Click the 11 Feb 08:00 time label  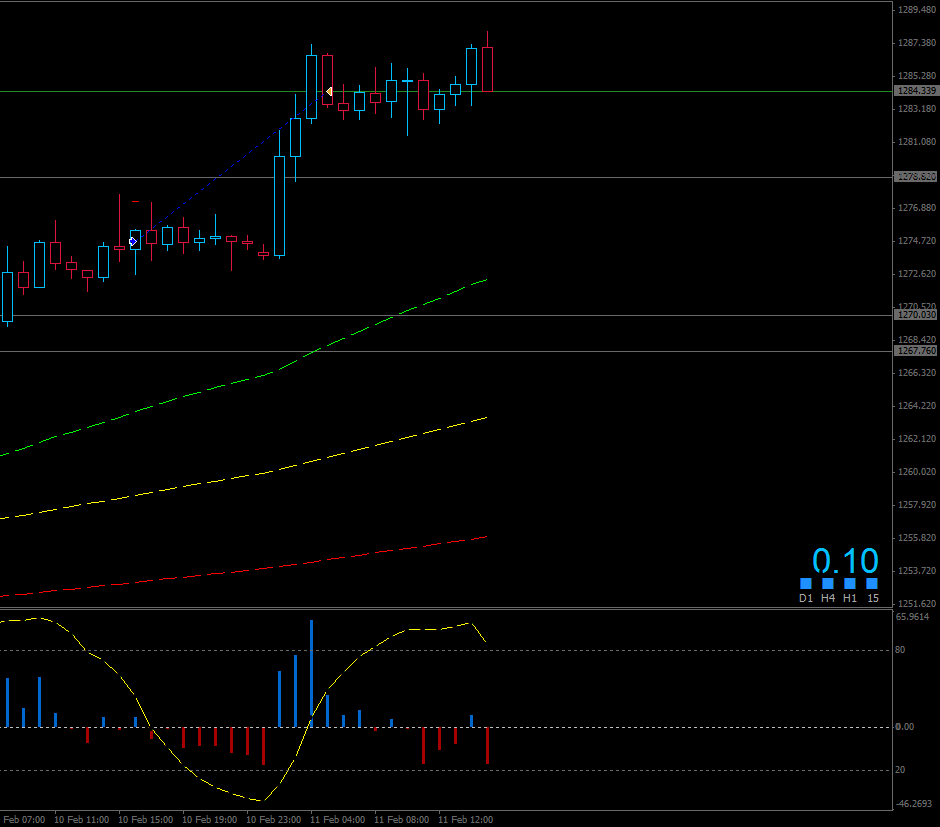[402, 819]
